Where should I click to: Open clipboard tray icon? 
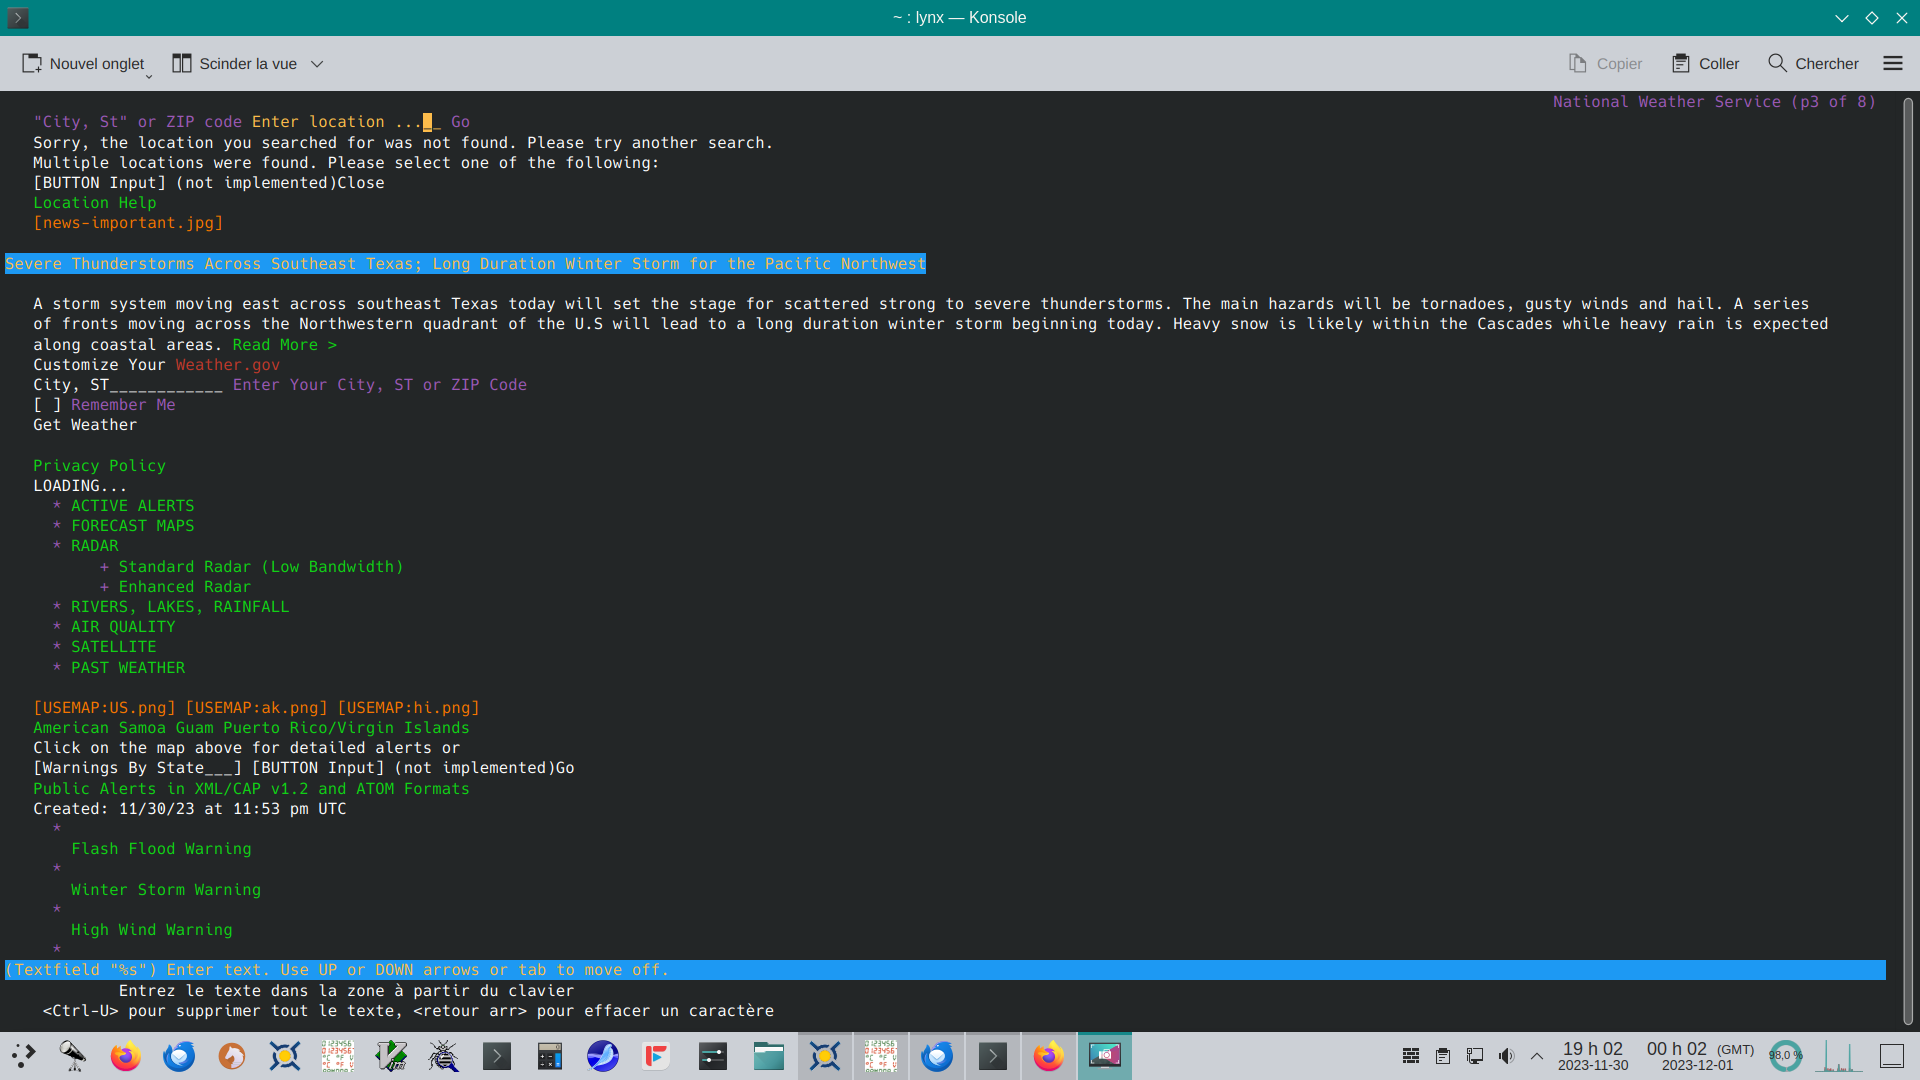pos(1442,1056)
